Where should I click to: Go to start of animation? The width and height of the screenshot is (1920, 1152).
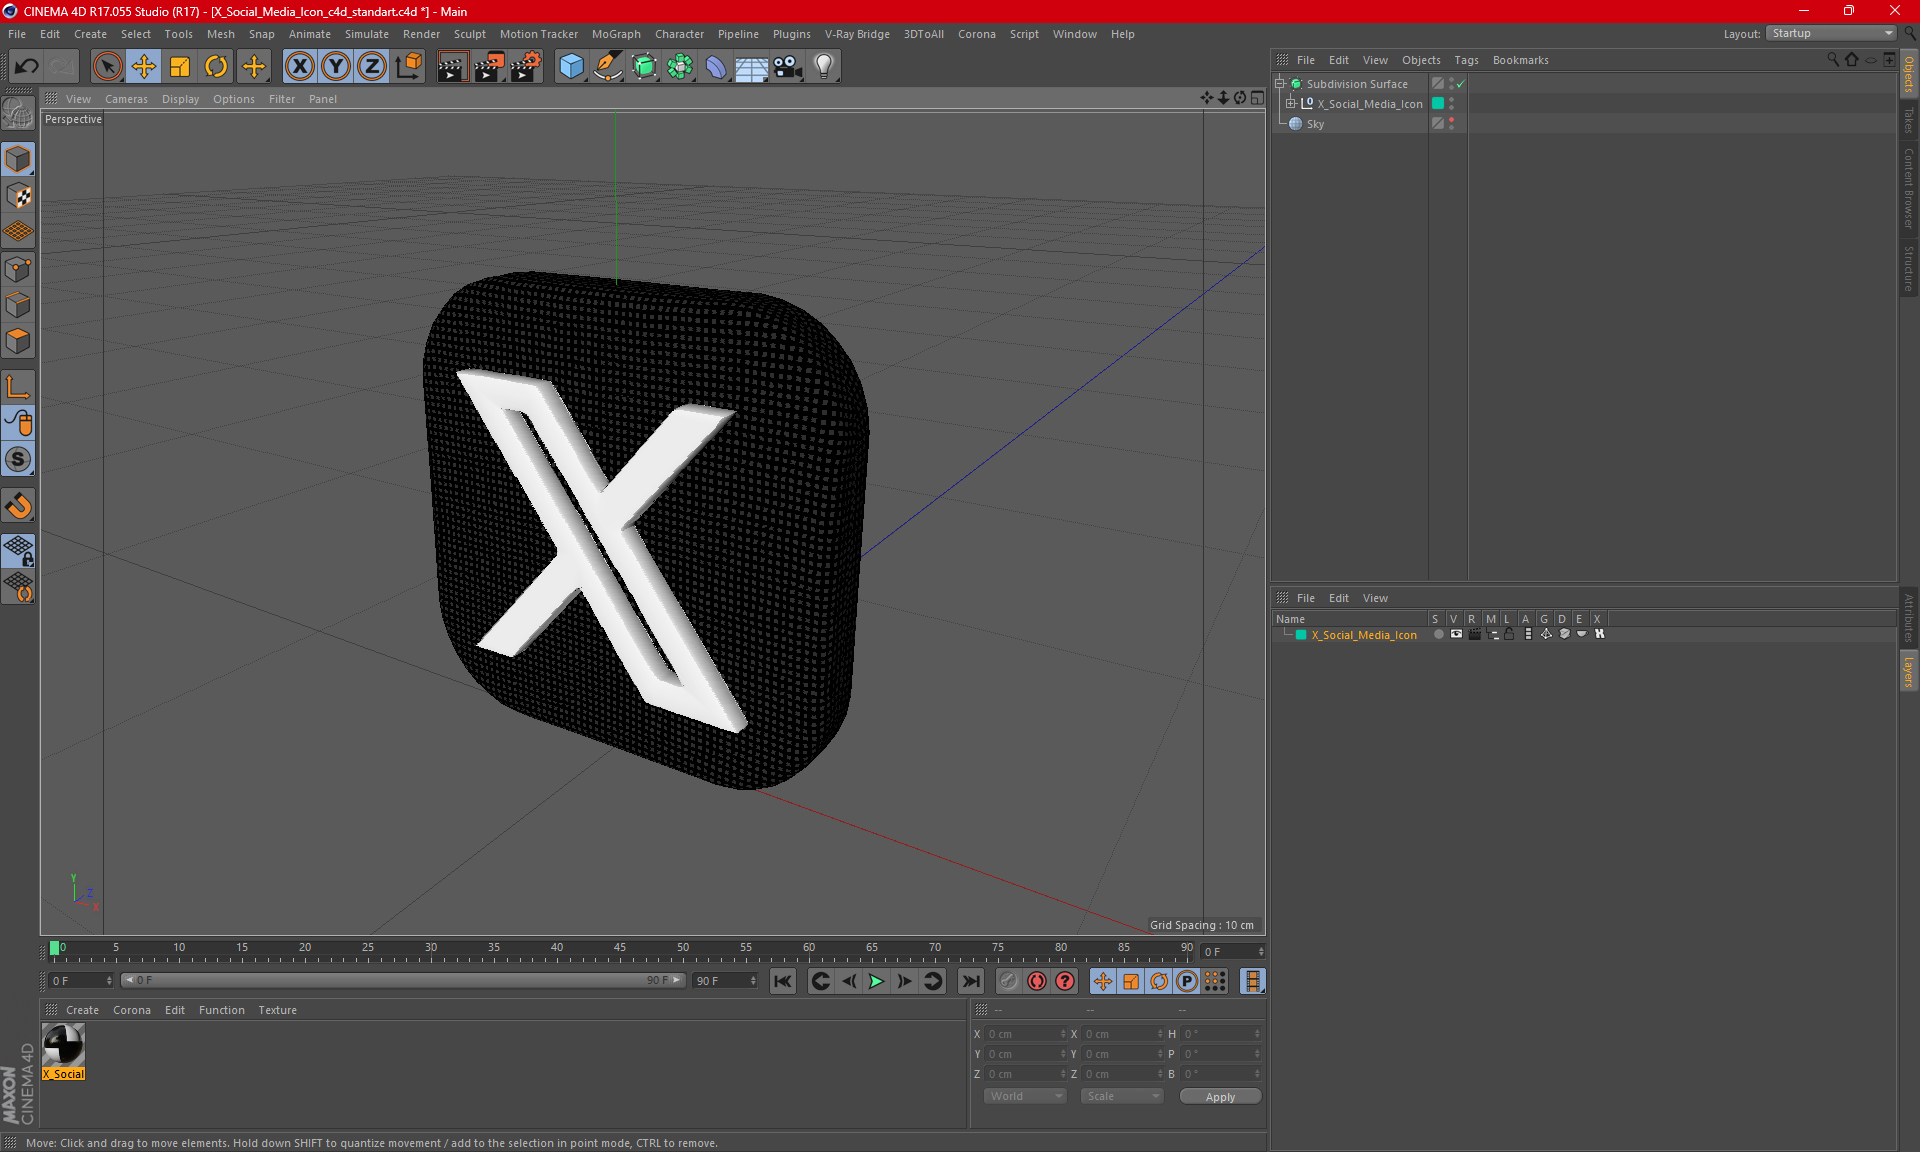(783, 981)
